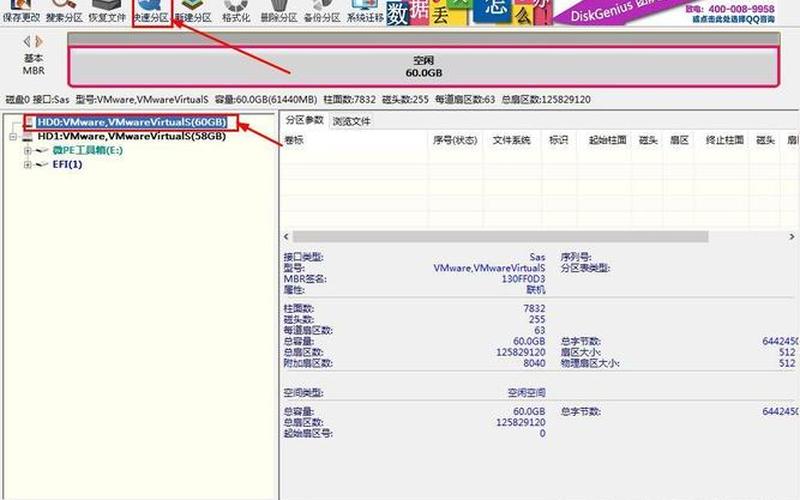Click the 微PE工具箱(E:) partition drive icon
Image resolution: width=800 pixels, height=500 pixels.
pos(42,151)
